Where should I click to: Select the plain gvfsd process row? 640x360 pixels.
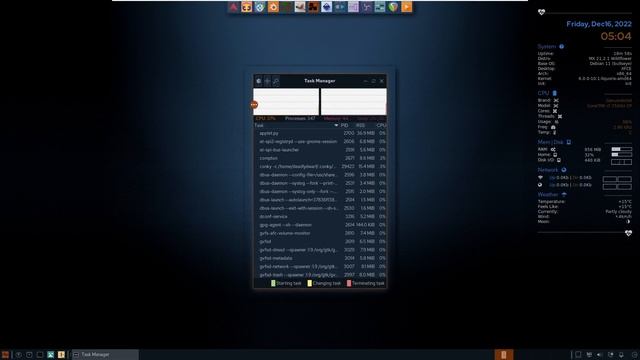[x=320, y=242]
